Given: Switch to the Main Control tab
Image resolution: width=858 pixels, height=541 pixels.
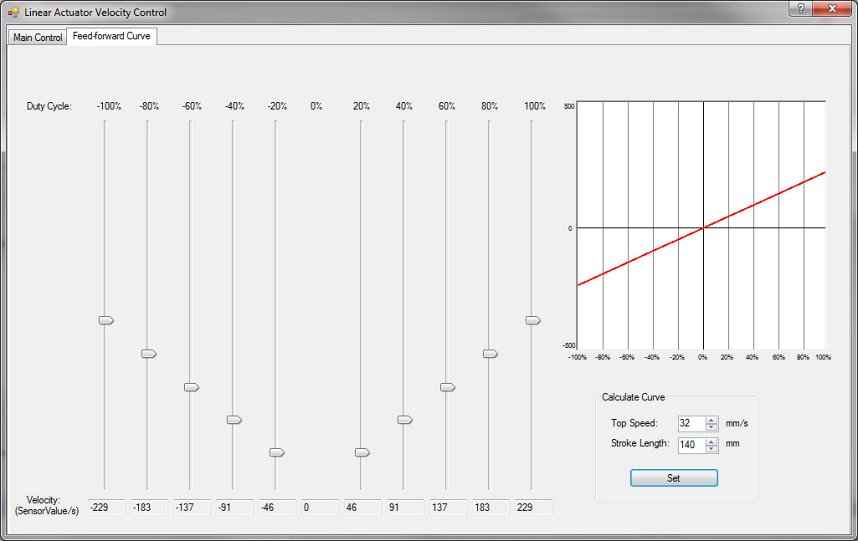Looking at the screenshot, I should point(38,37).
